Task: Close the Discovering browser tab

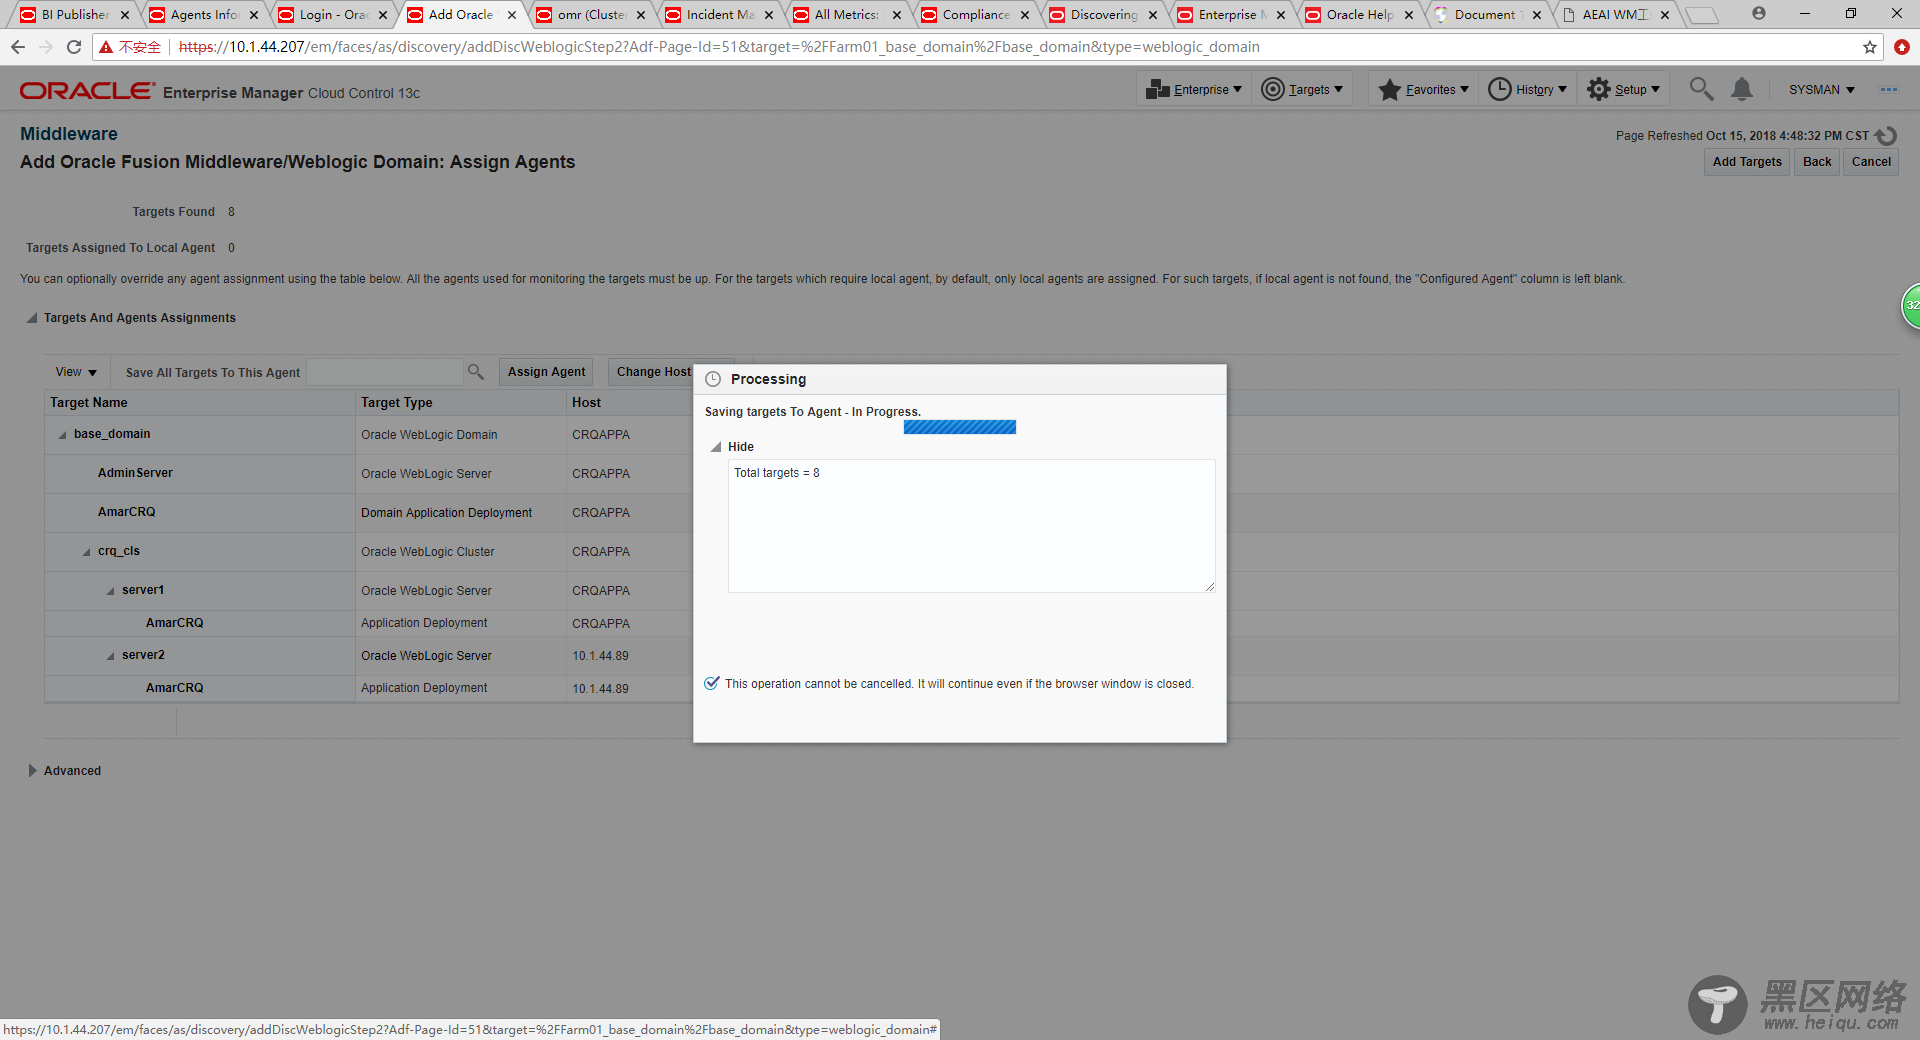Action: coord(1153,15)
